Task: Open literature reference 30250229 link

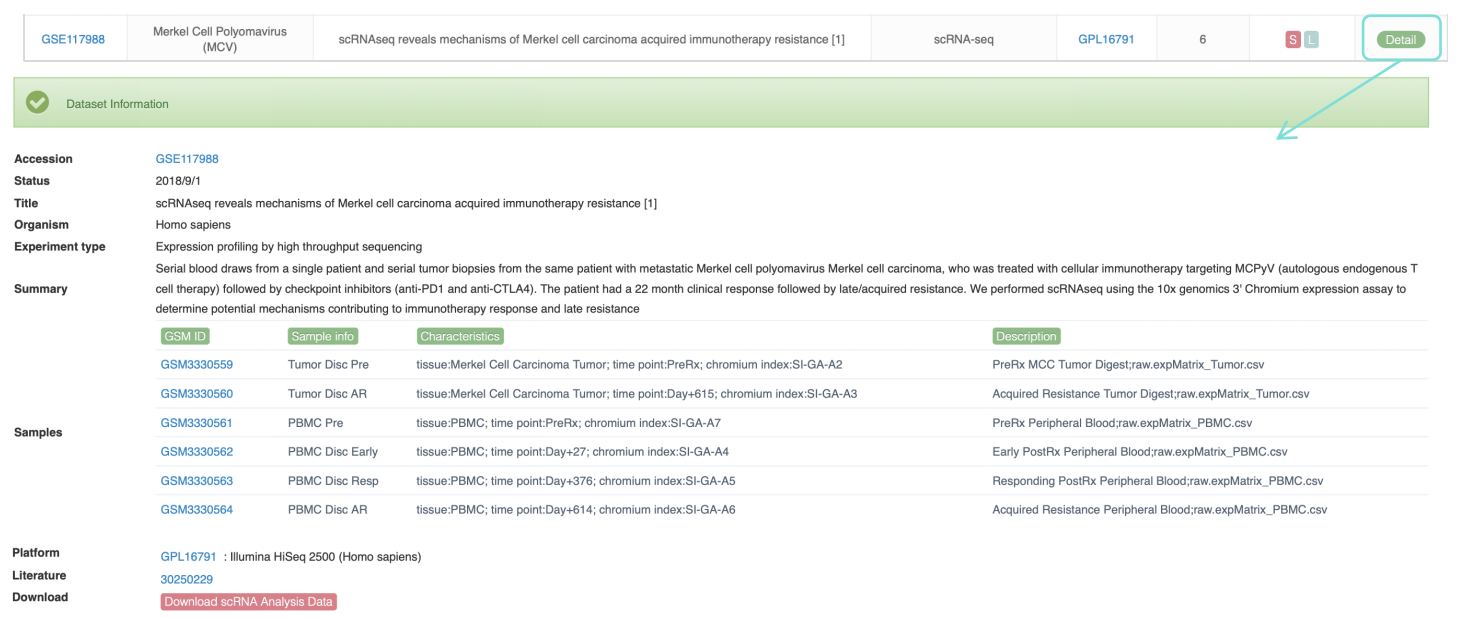Action: point(186,580)
